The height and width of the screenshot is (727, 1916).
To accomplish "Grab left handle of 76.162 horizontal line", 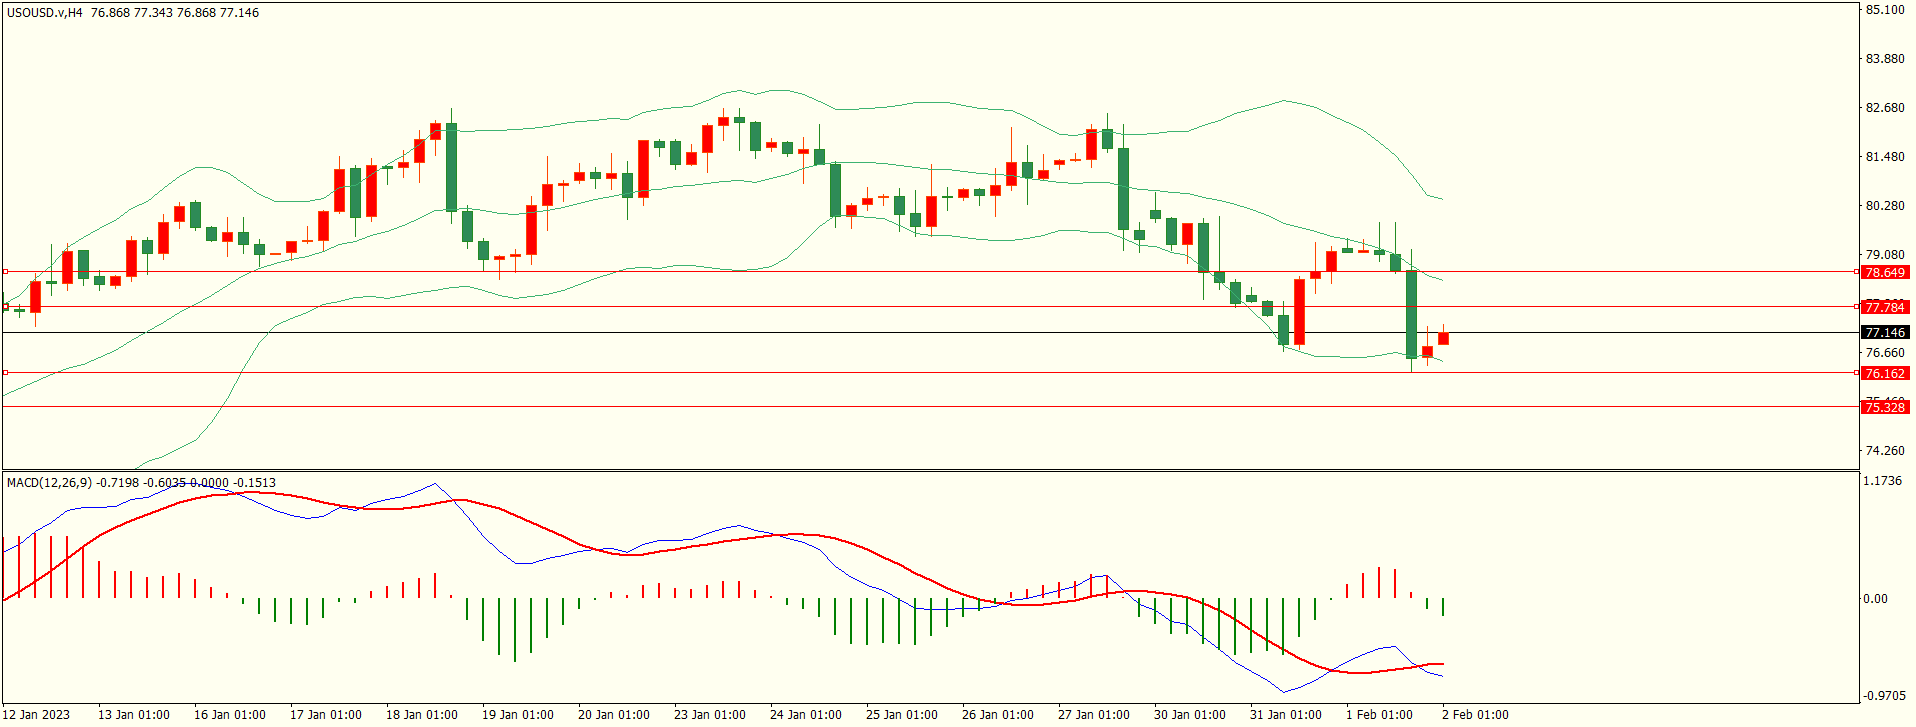I will point(6,372).
